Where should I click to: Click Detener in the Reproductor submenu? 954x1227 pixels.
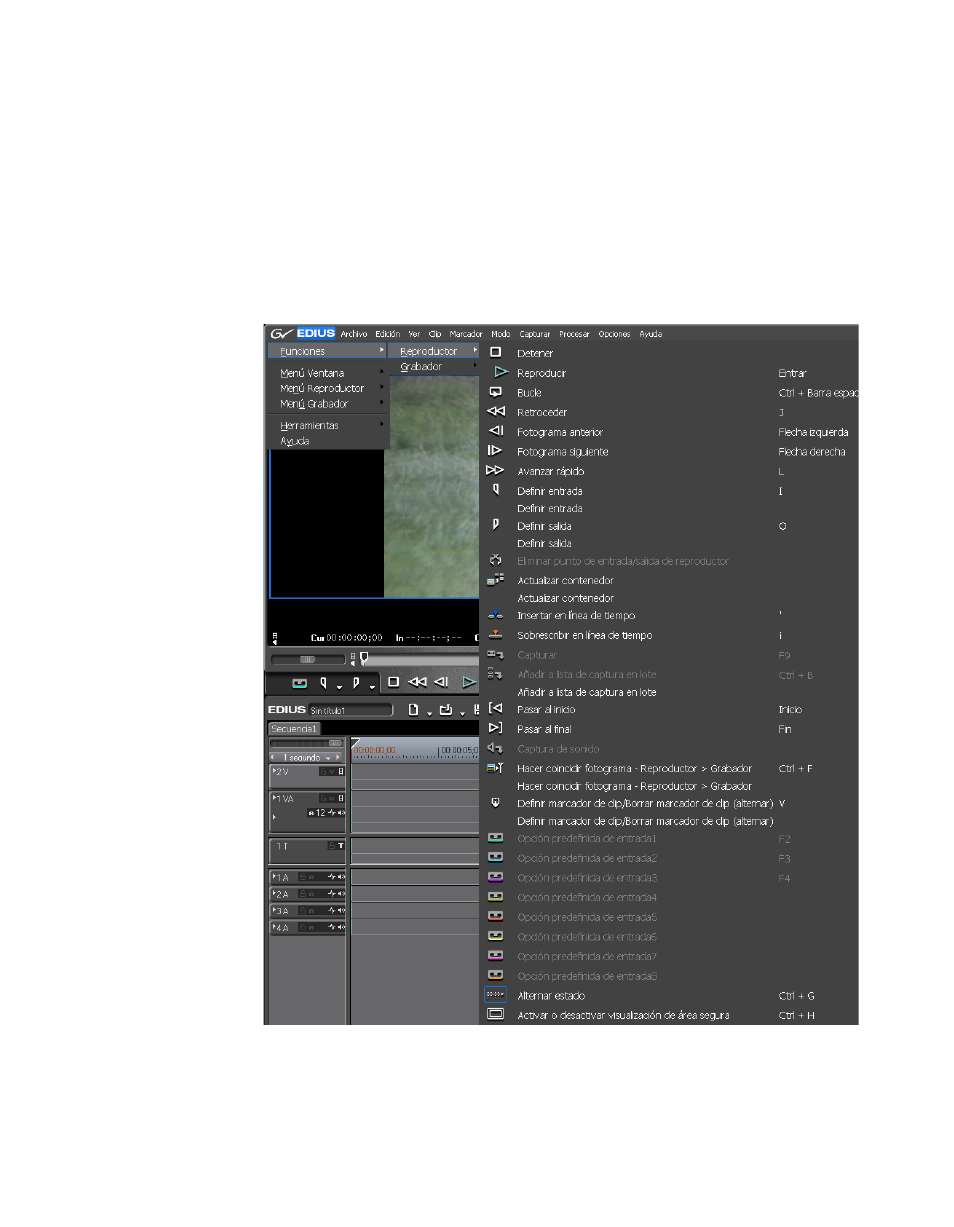pos(535,353)
